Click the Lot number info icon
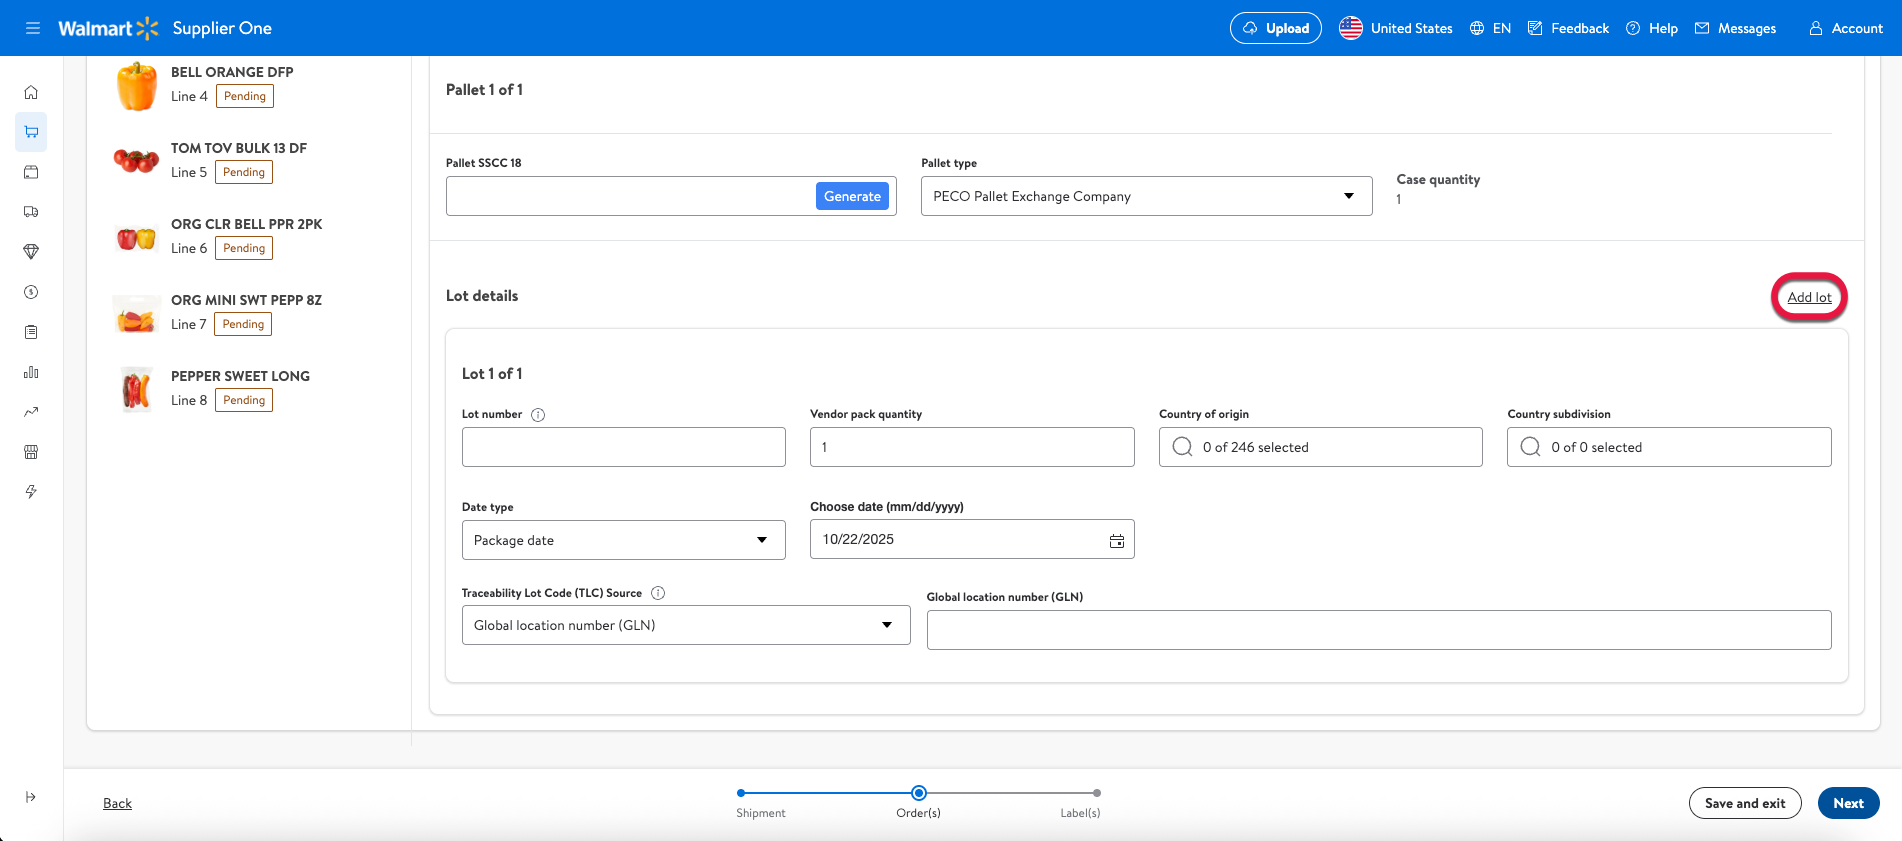 [x=538, y=415]
